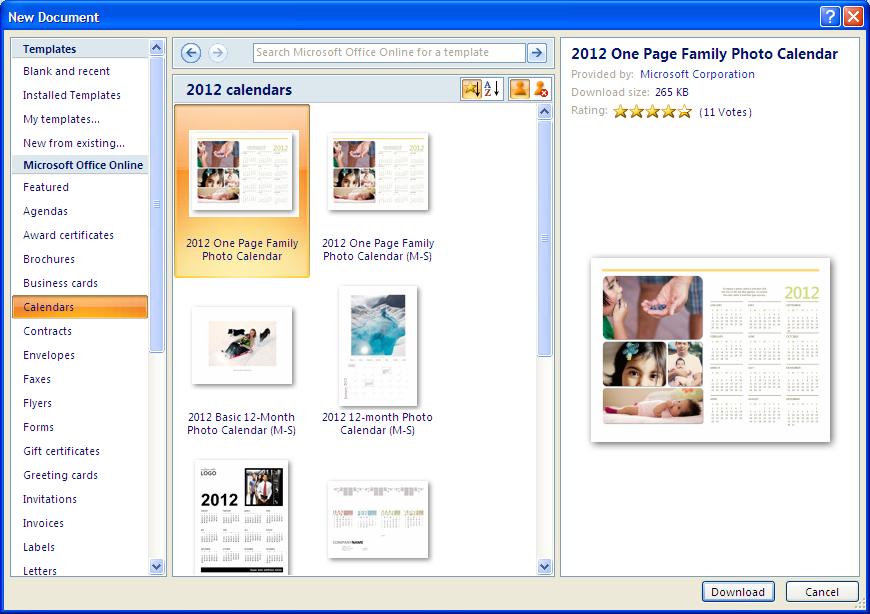The width and height of the screenshot is (870, 614).
Task: Click the Microsoft Corporation provider name
Action: [697, 74]
